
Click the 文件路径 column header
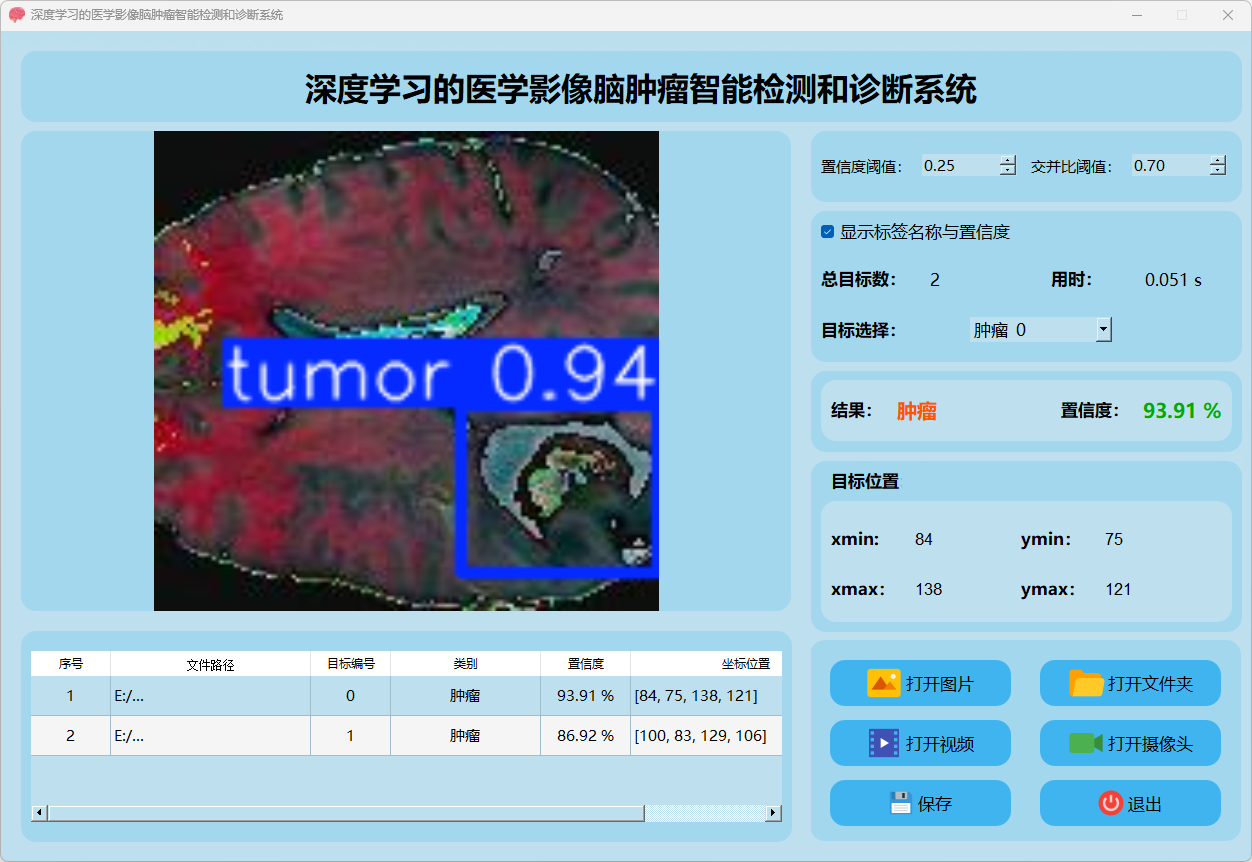[x=210, y=664]
